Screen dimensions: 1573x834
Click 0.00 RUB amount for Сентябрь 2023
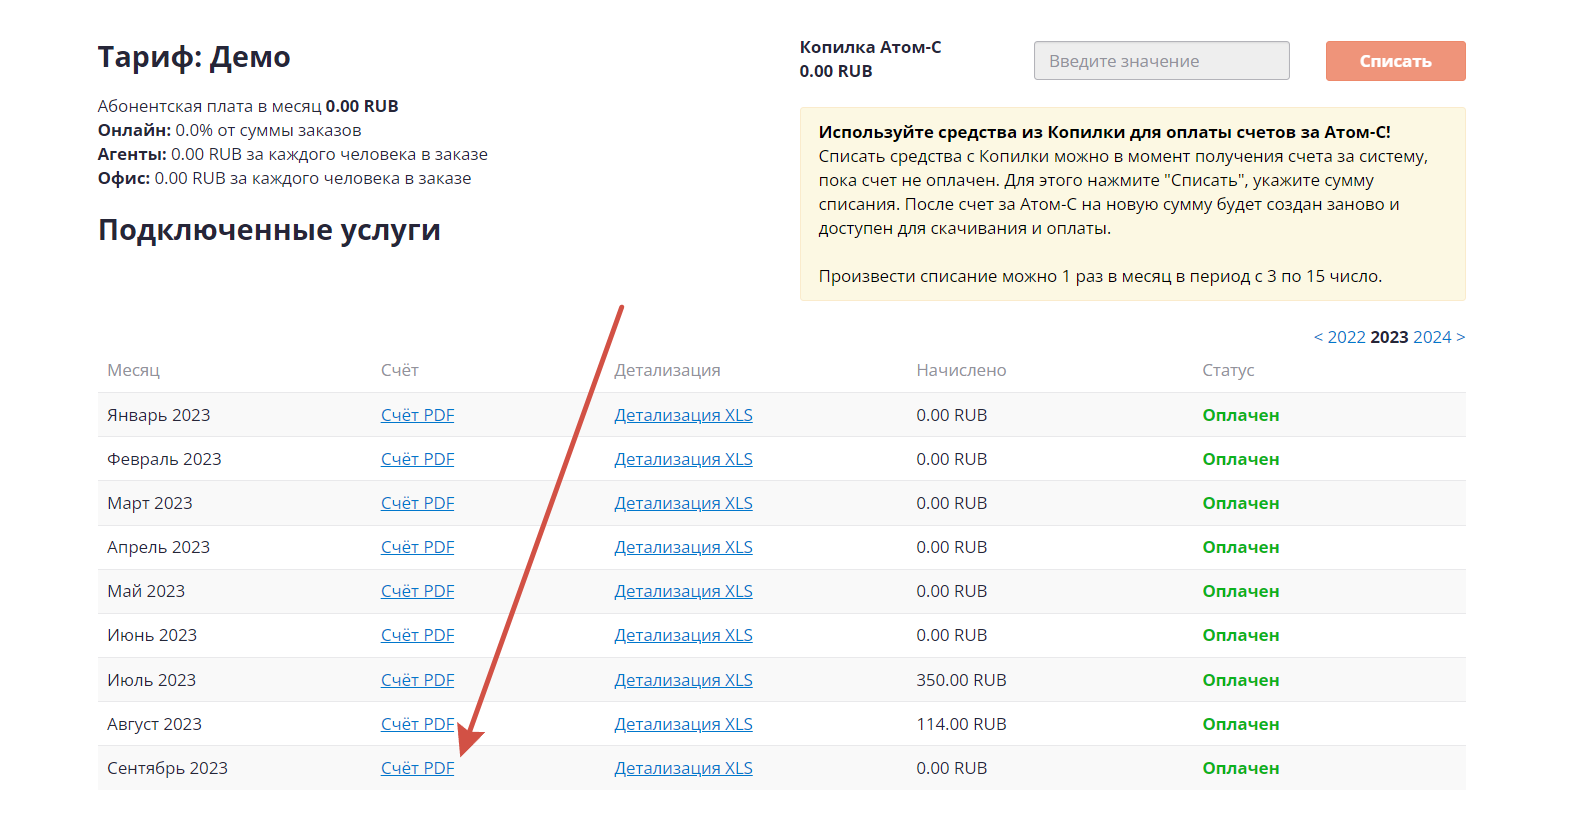click(x=951, y=768)
